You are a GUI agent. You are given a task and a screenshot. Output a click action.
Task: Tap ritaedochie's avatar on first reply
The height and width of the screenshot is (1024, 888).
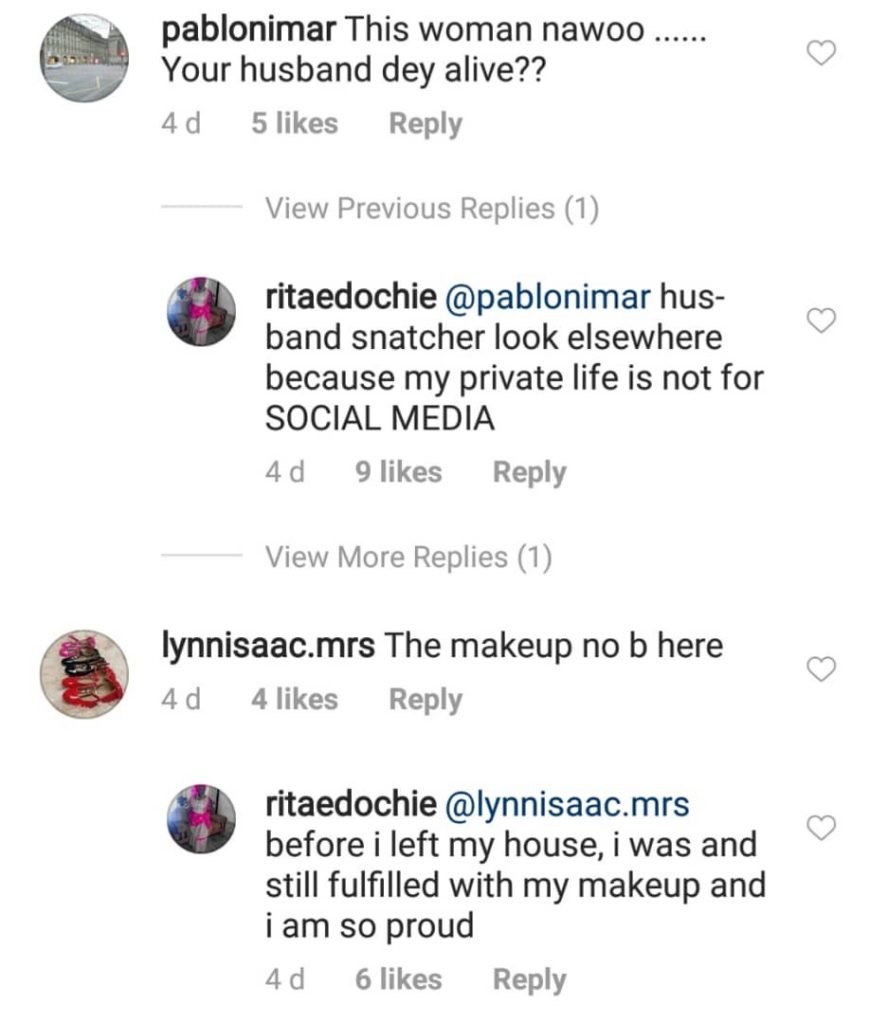point(200,312)
